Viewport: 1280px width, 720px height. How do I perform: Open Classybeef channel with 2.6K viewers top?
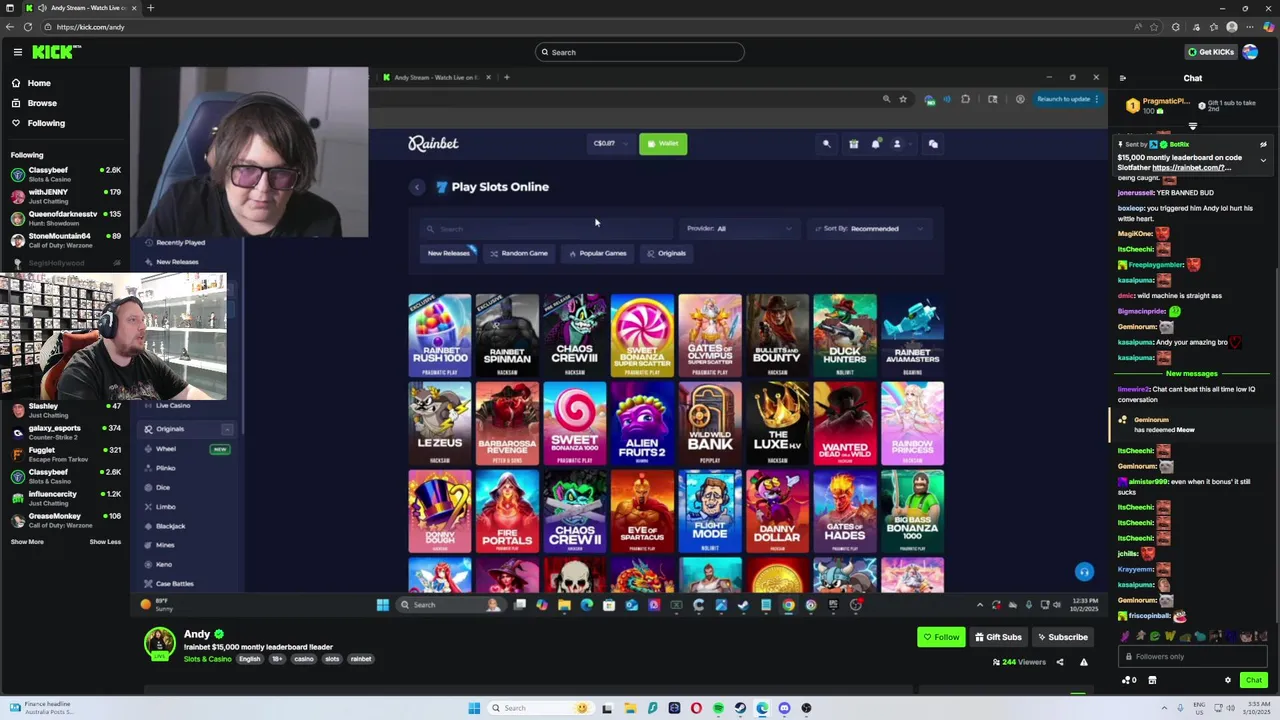tap(66, 174)
